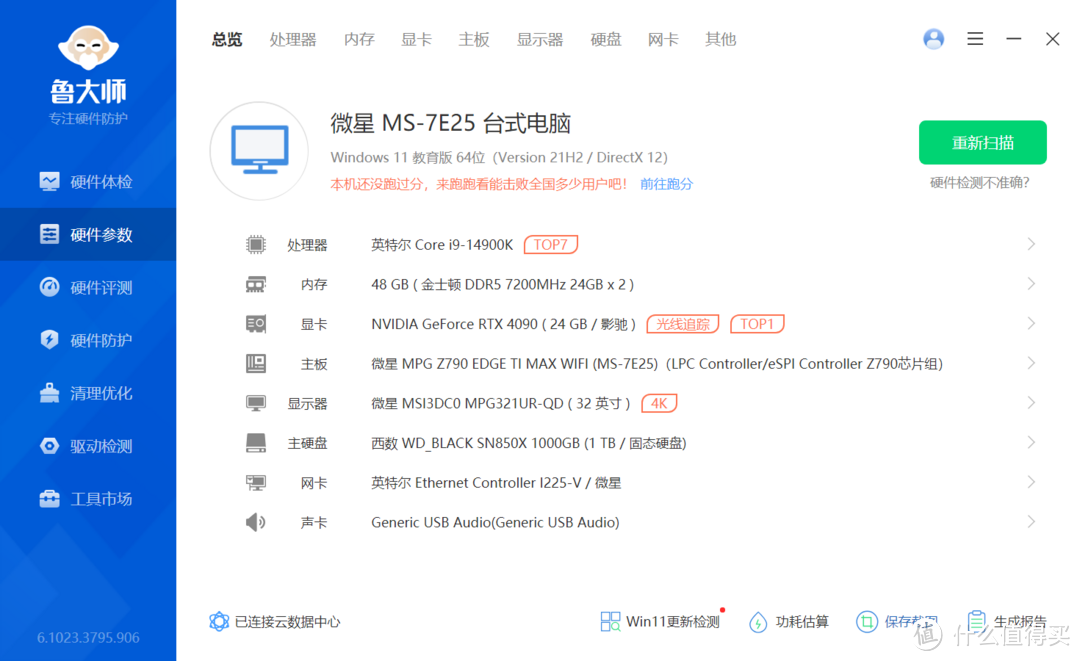Switch to the 显示器 tab
Viewport: 1080px width, 661px height.
[540, 39]
